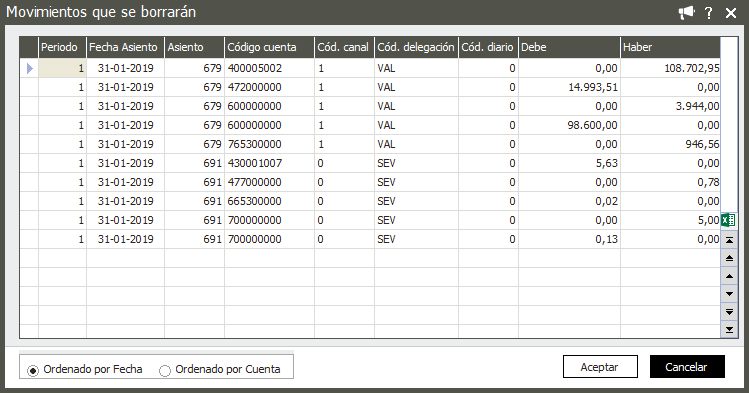Click the Aceptar button
Image resolution: width=749 pixels, height=393 pixels.
coord(600,367)
